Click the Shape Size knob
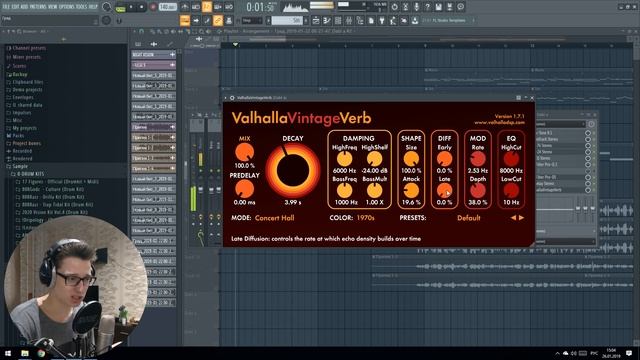The height and width of the screenshot is (360, 640). click(x=411, y=159)
